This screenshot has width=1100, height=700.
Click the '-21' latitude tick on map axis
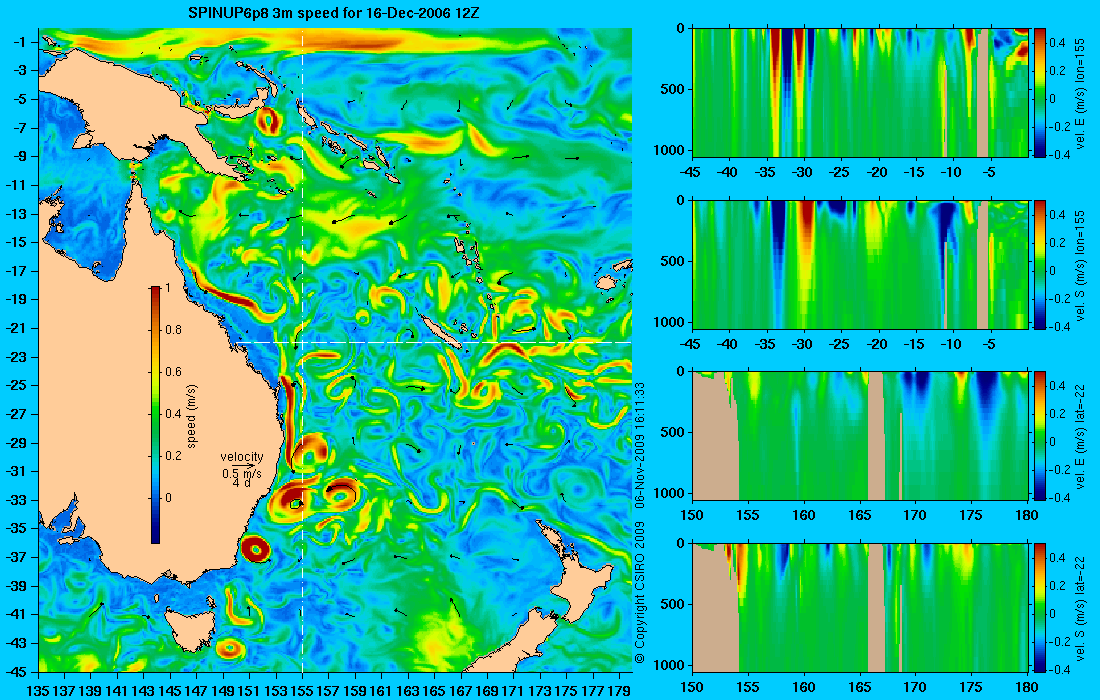[x=16, y=328]
